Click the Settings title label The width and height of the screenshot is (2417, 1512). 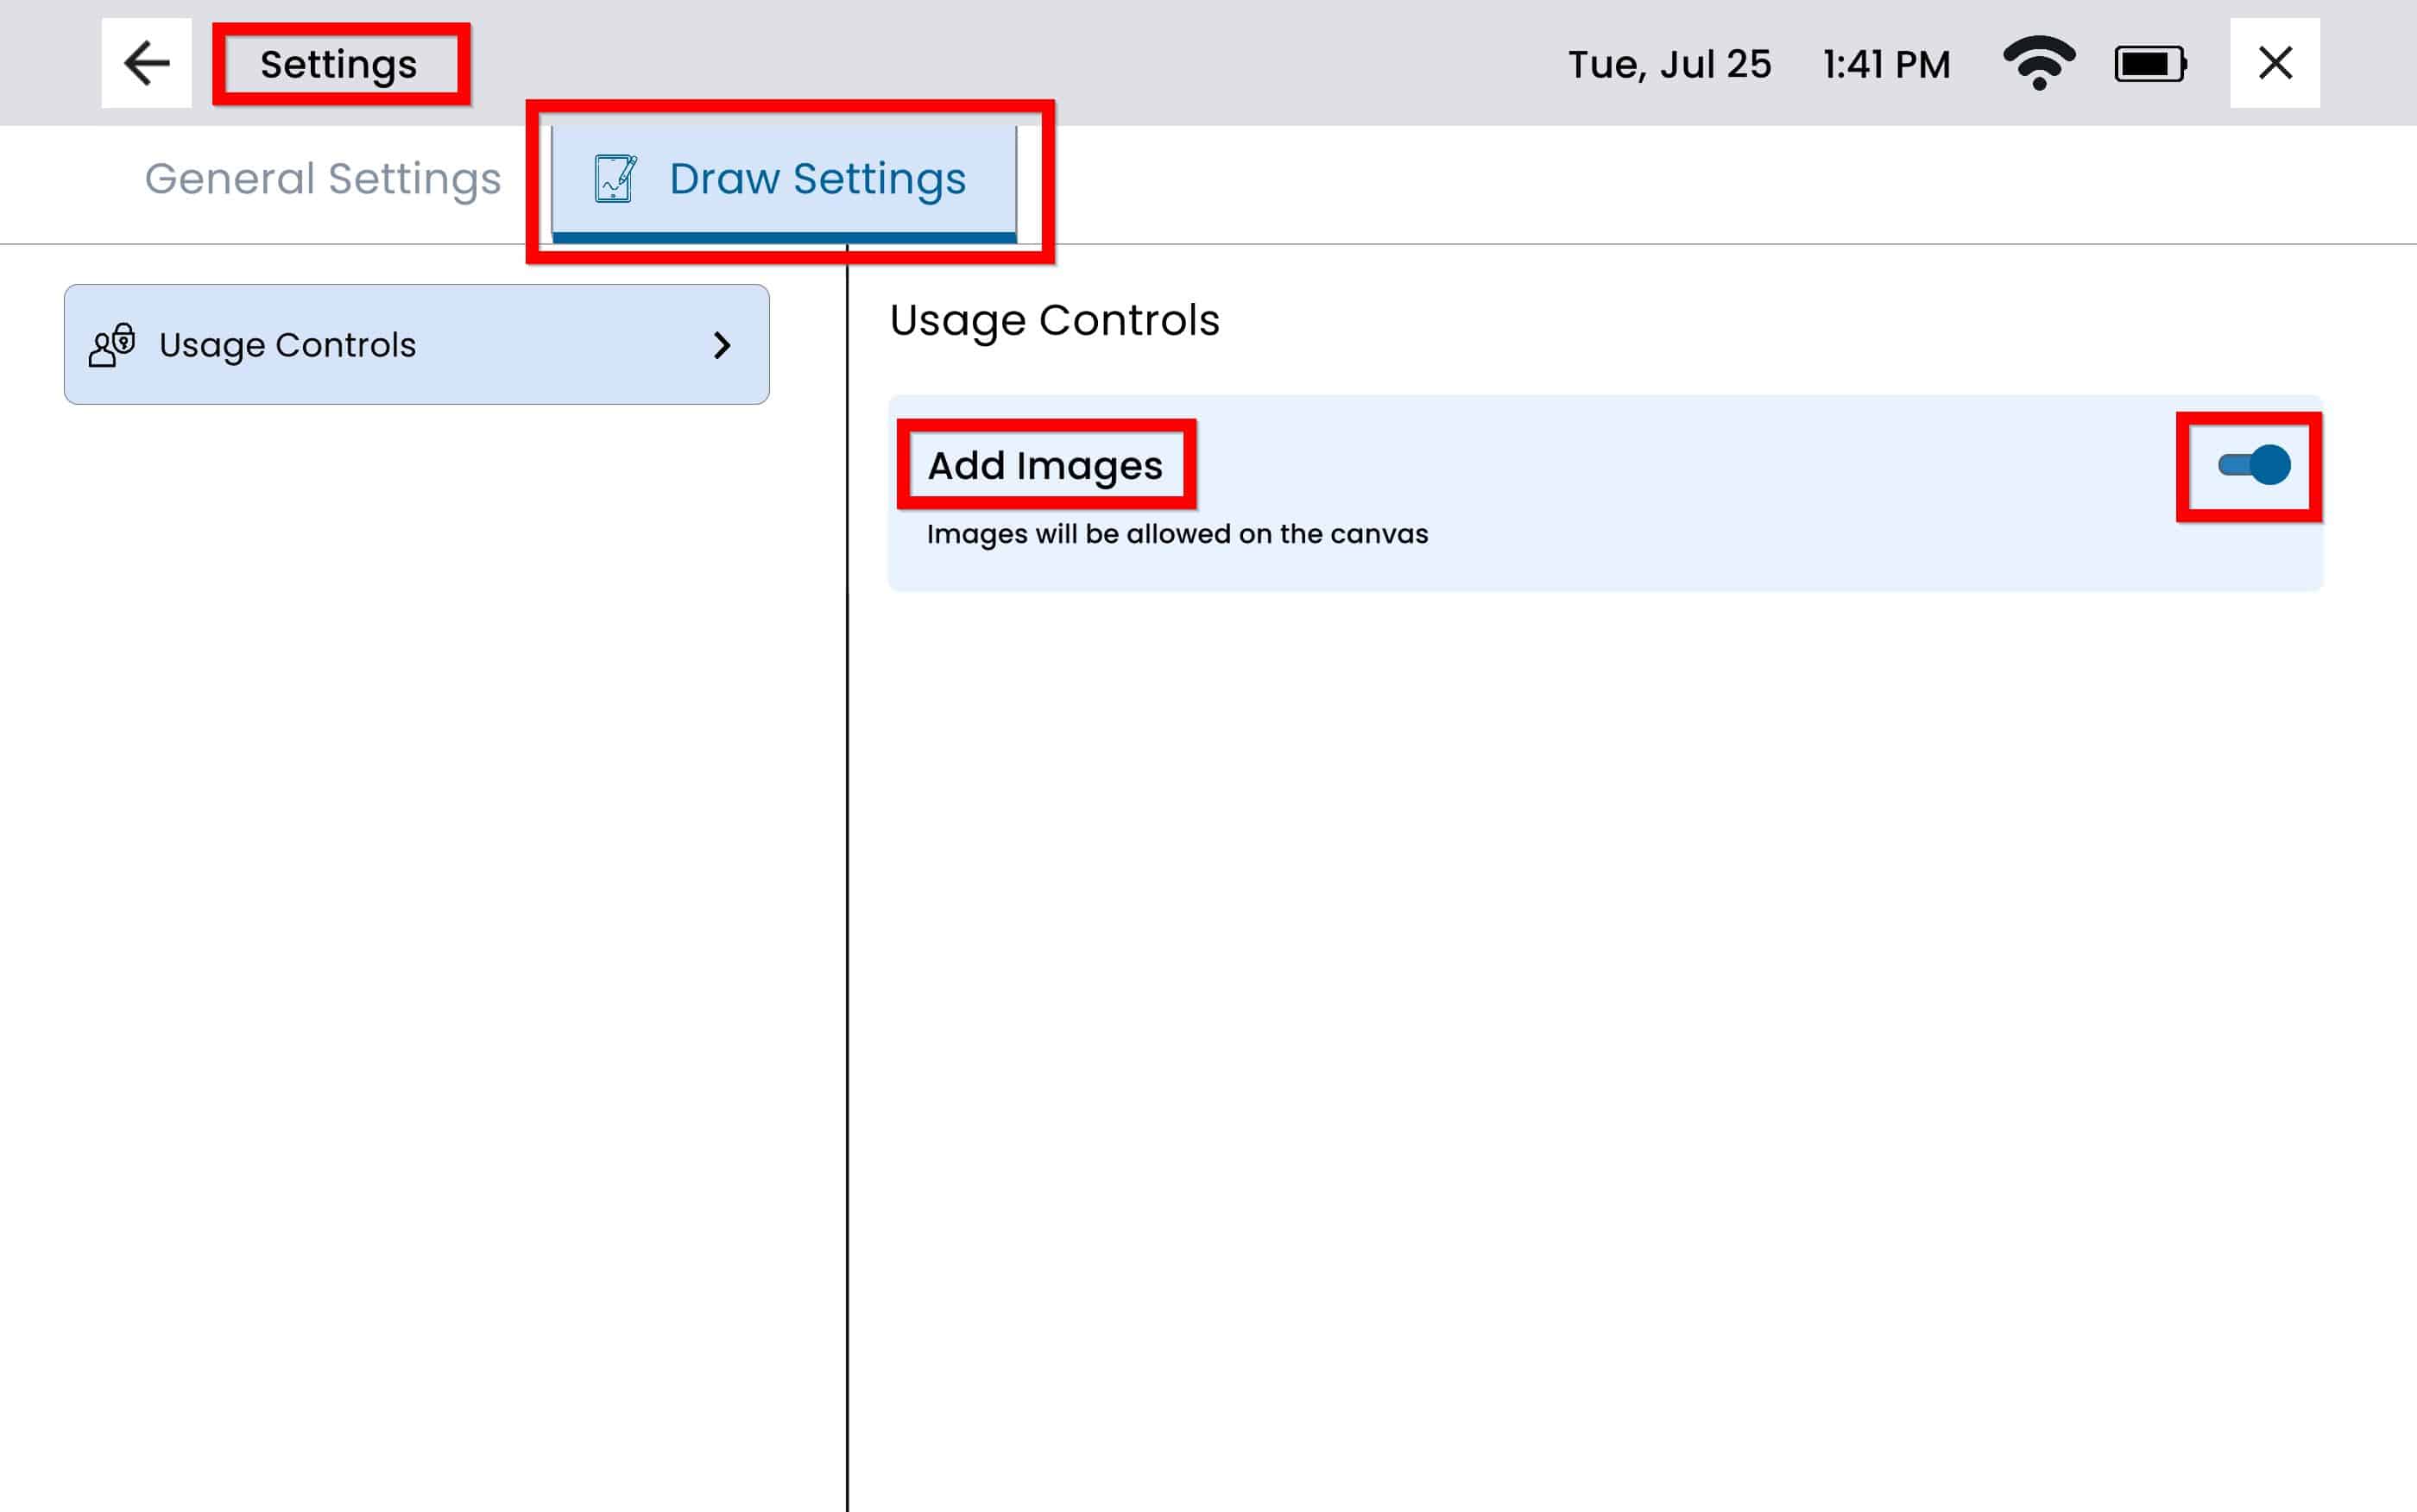pos(338,65)
